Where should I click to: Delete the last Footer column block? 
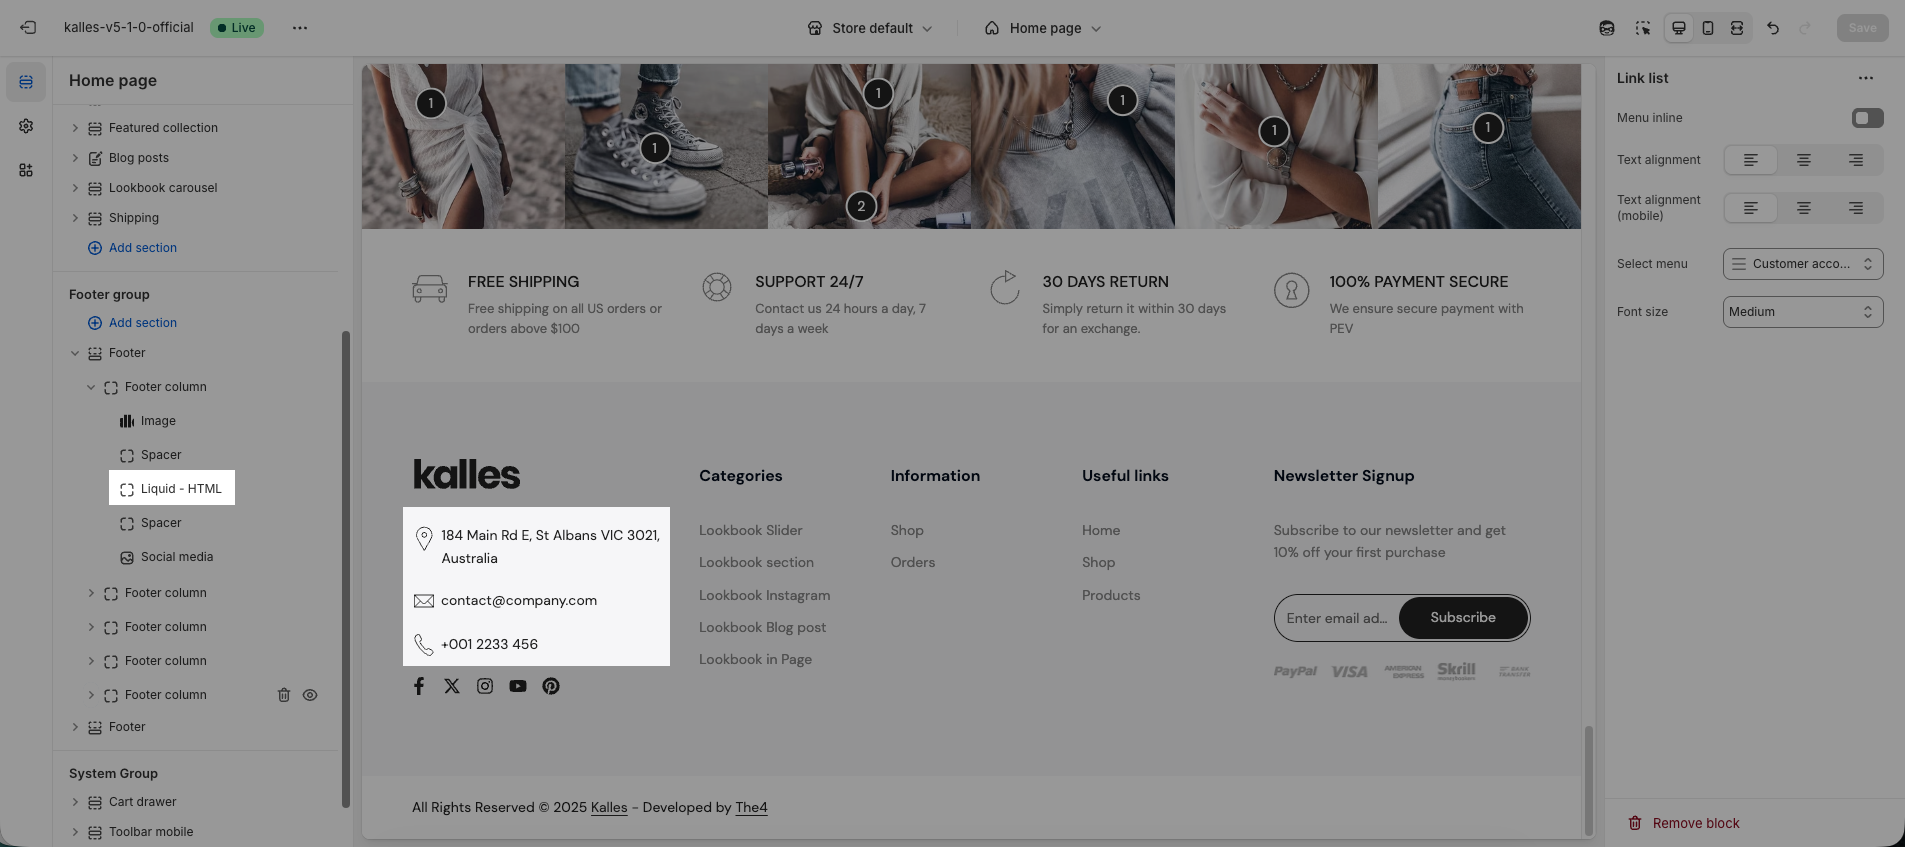[284, 695]
